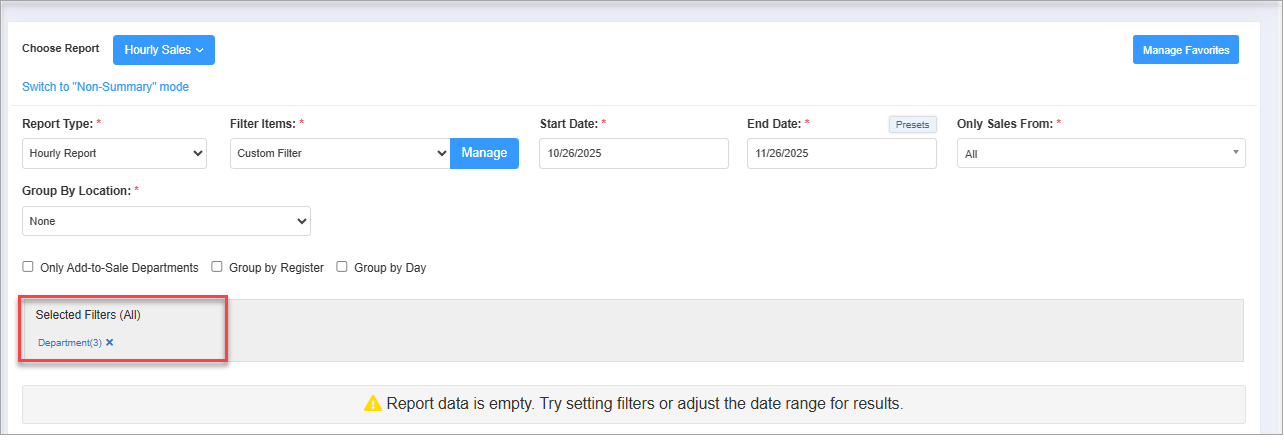Expand the Report Type dropdown
The height and width of the screenshot is (448, 1284).
coord(114,154)
